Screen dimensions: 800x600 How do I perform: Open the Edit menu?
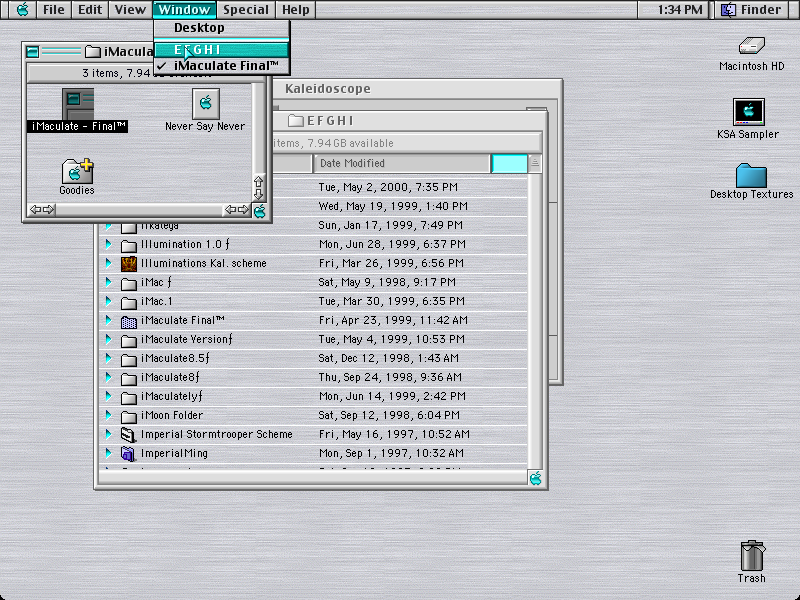point(90,9)
